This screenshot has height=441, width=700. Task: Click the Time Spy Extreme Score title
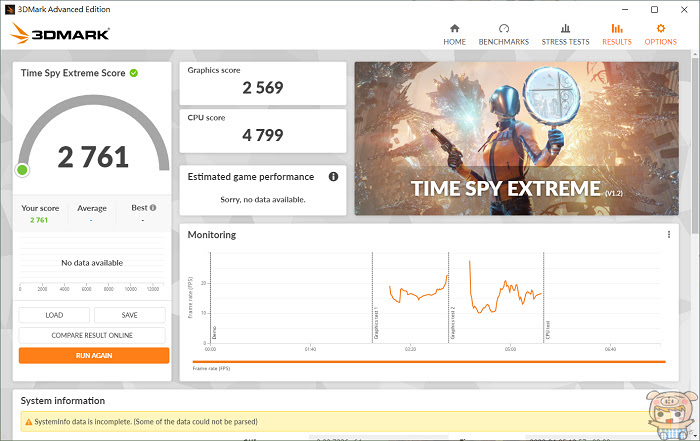click(x=73, y=73)
